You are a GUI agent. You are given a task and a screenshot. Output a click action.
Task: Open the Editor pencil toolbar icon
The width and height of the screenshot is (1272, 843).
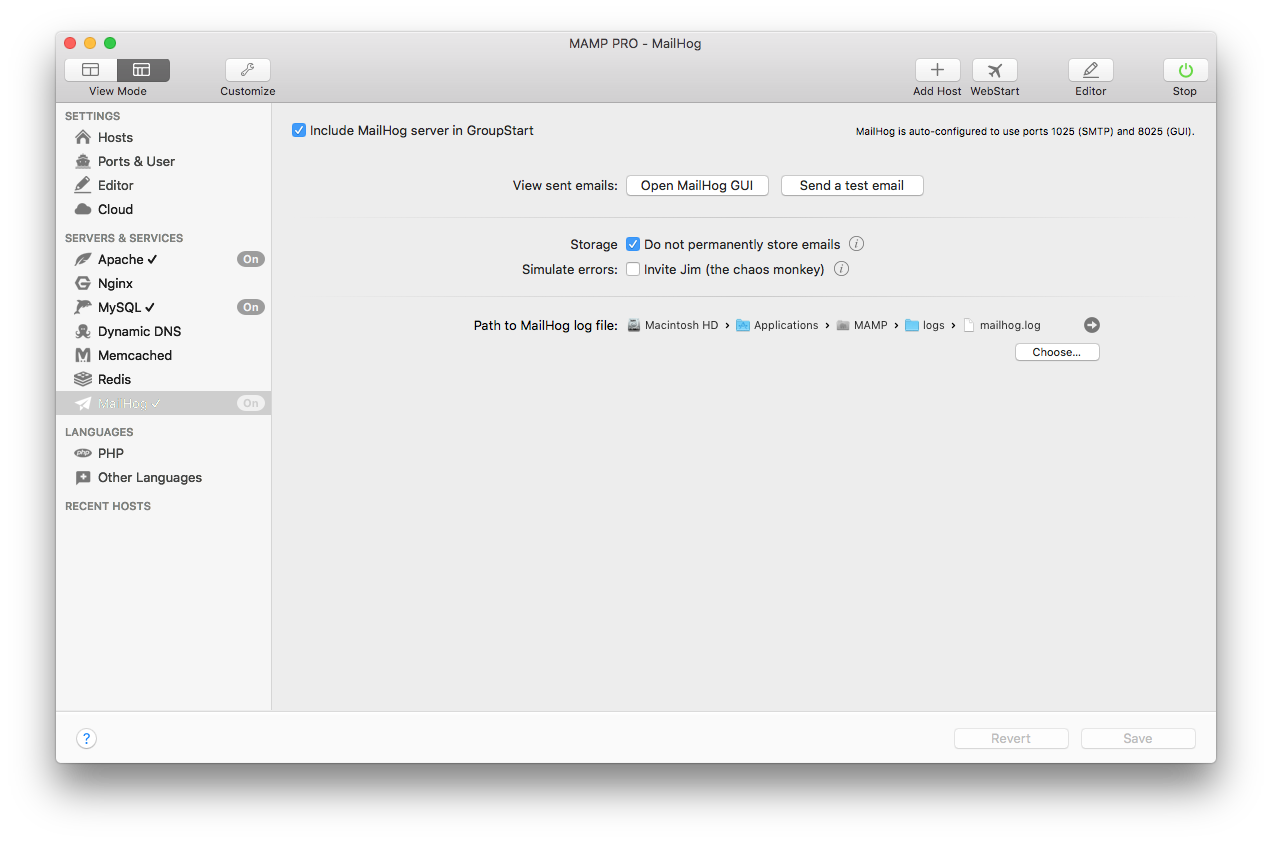tap(1090, 70)
